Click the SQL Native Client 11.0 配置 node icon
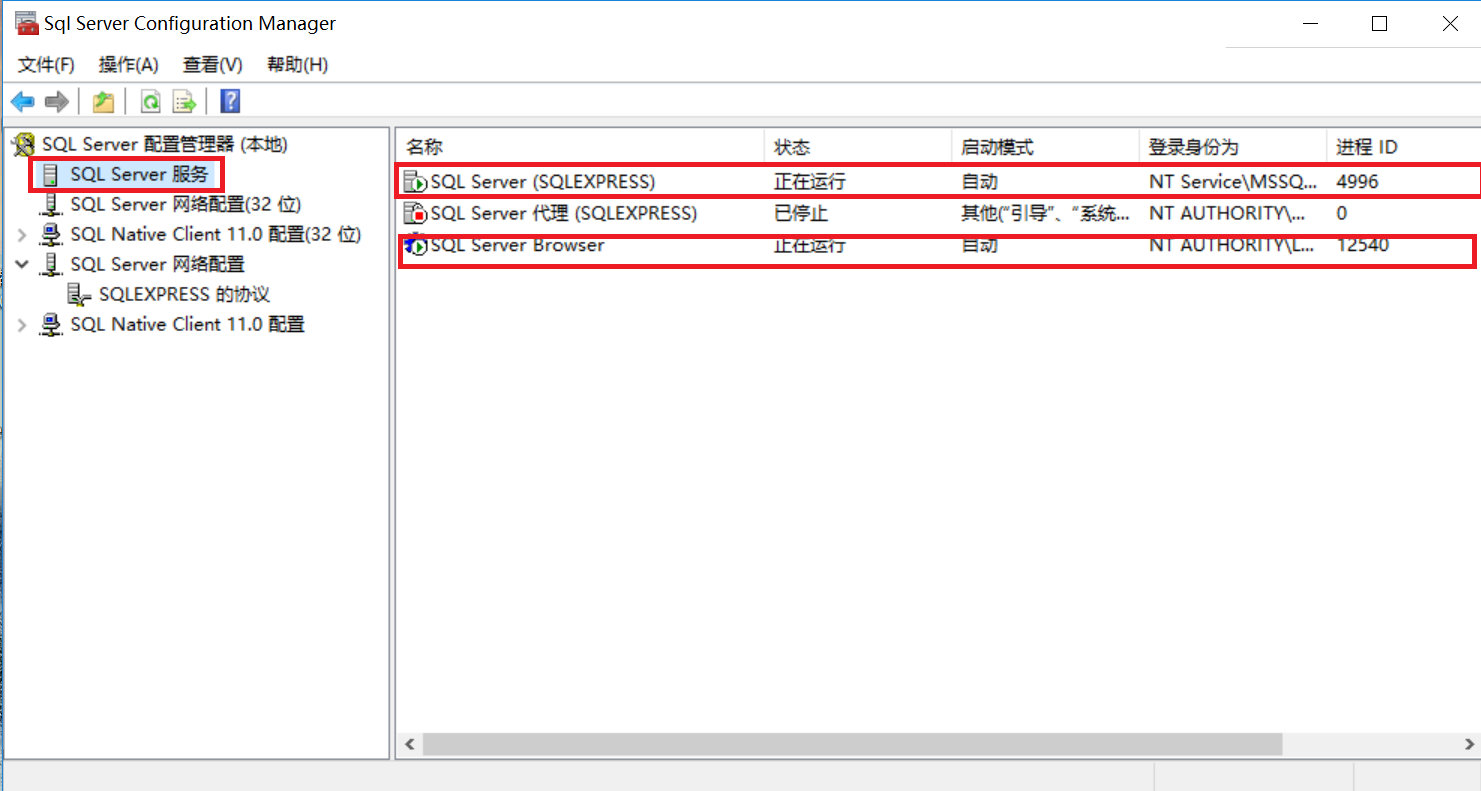Image resolution: width=1481 pixels, height=791 pixels. (x=50, y=325)
